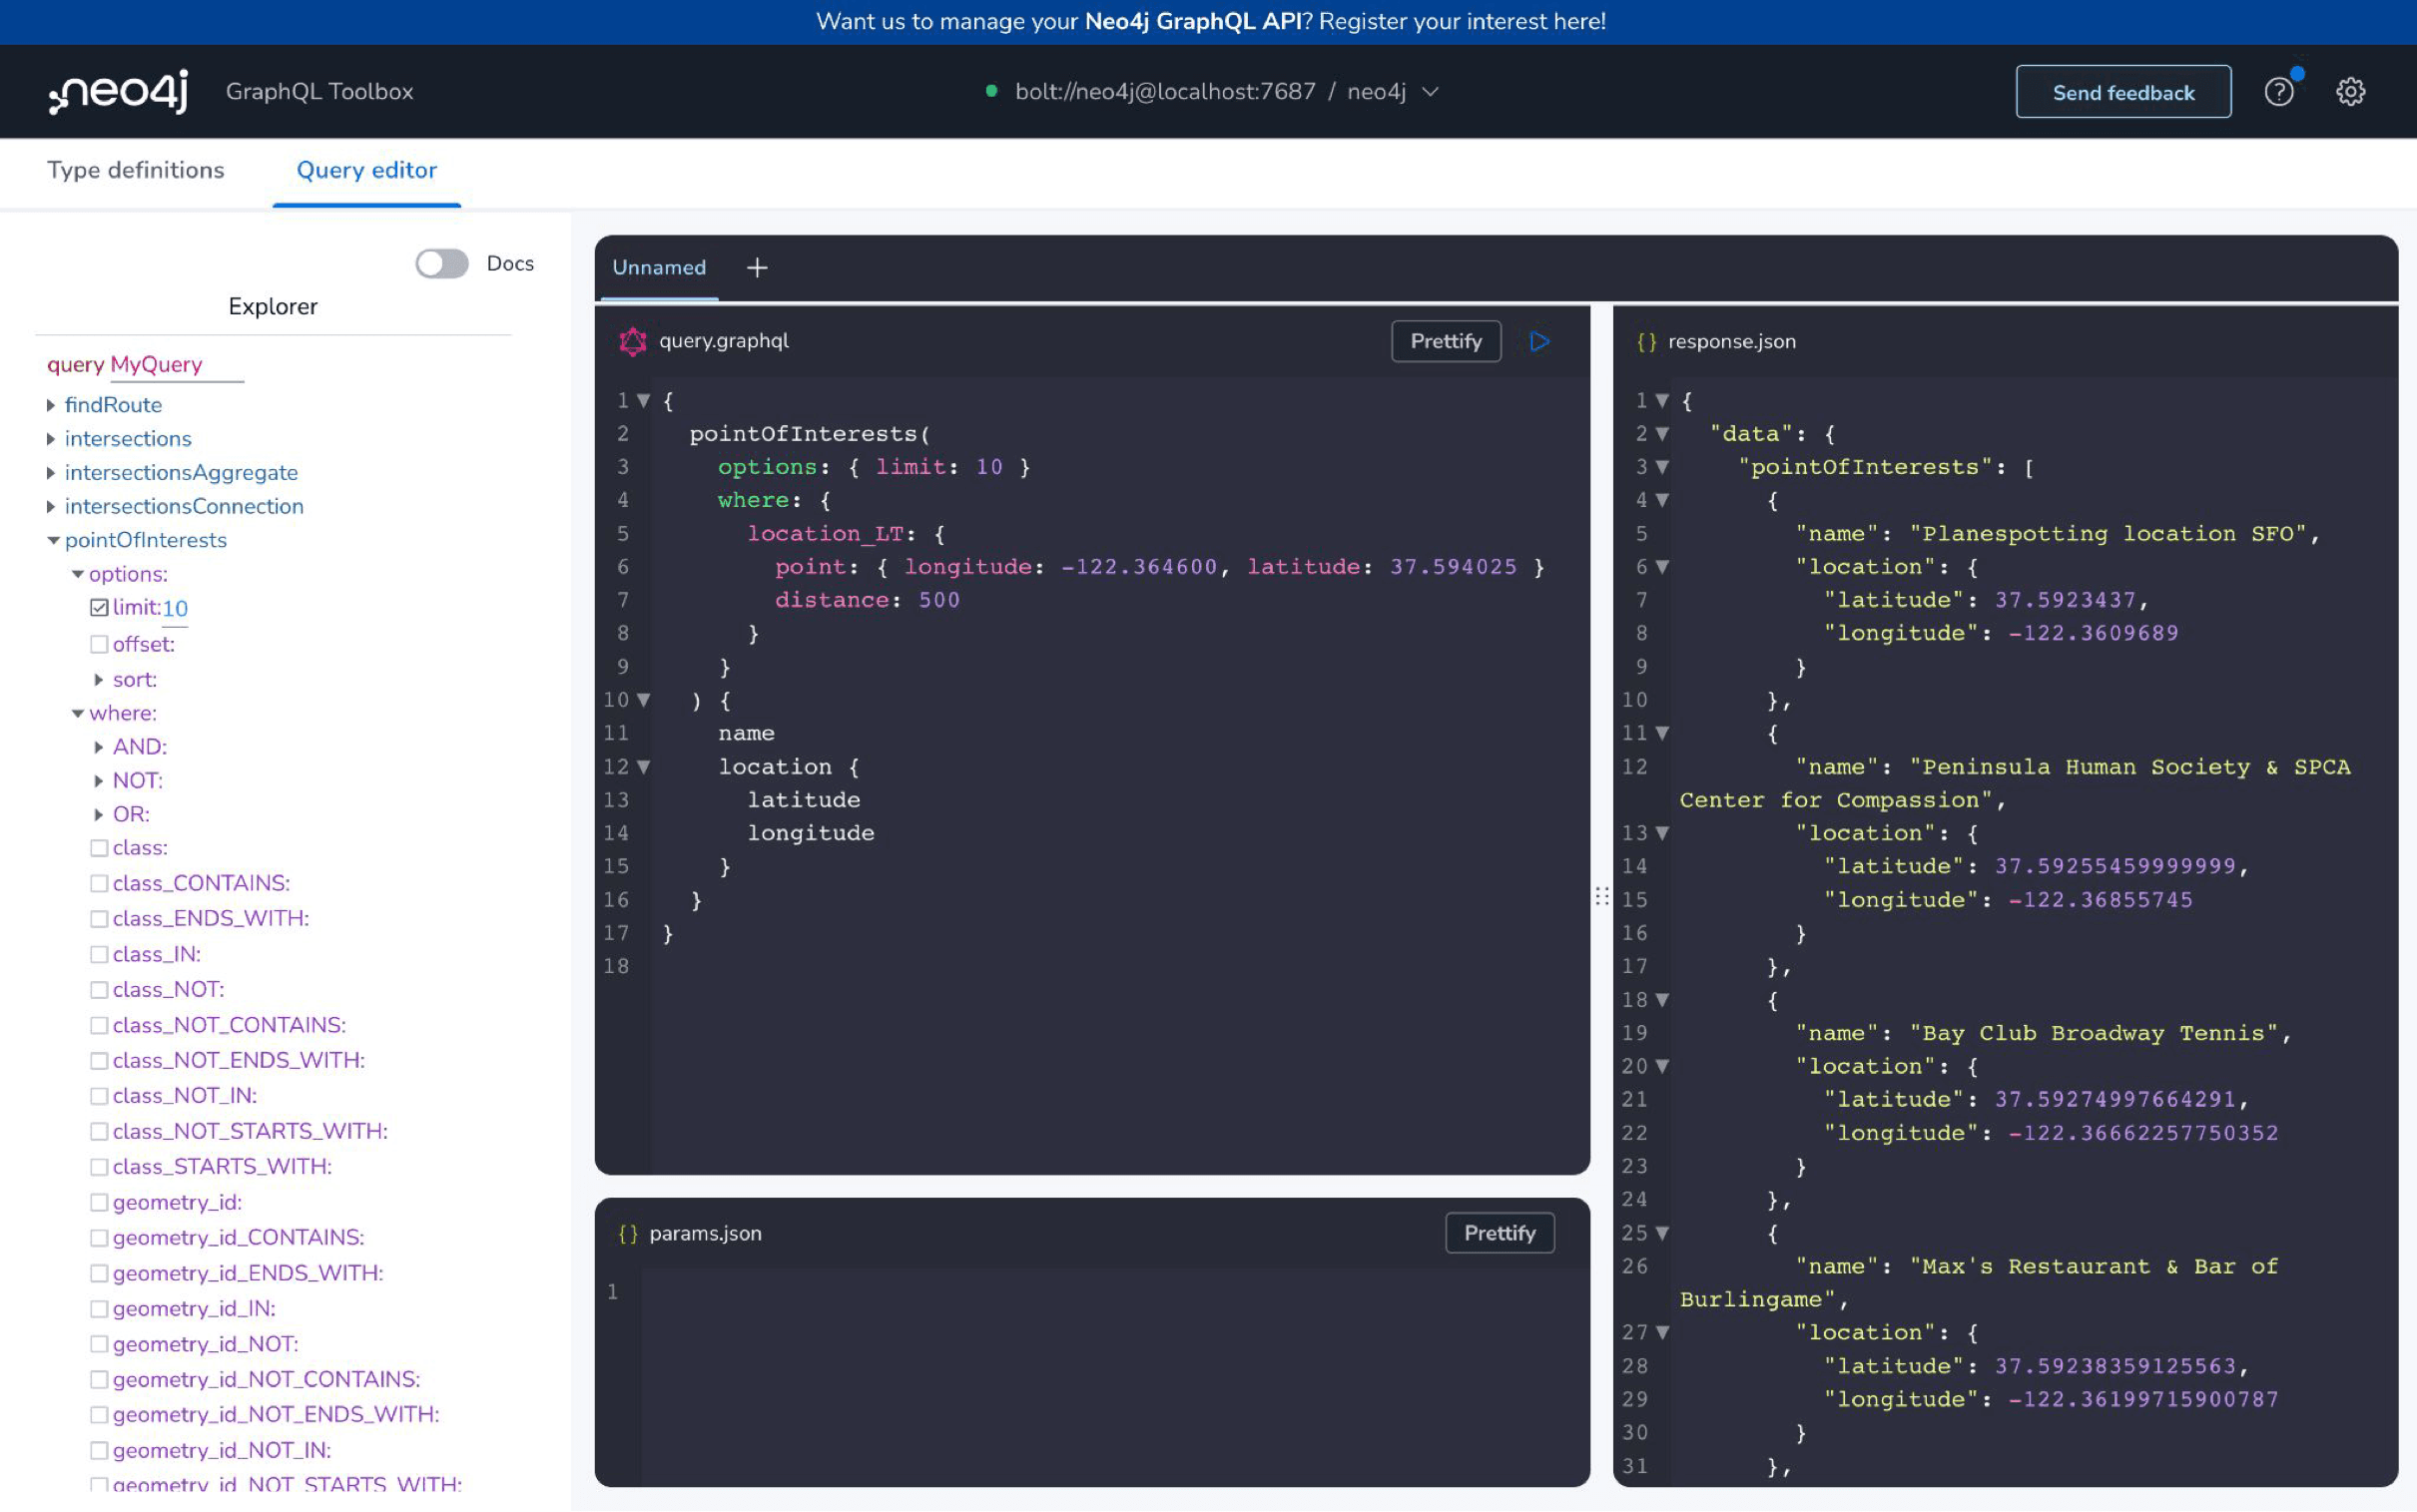Prettify the query.graphql editor
The image size is (2417, 1512).
(x=1445, y=341)
